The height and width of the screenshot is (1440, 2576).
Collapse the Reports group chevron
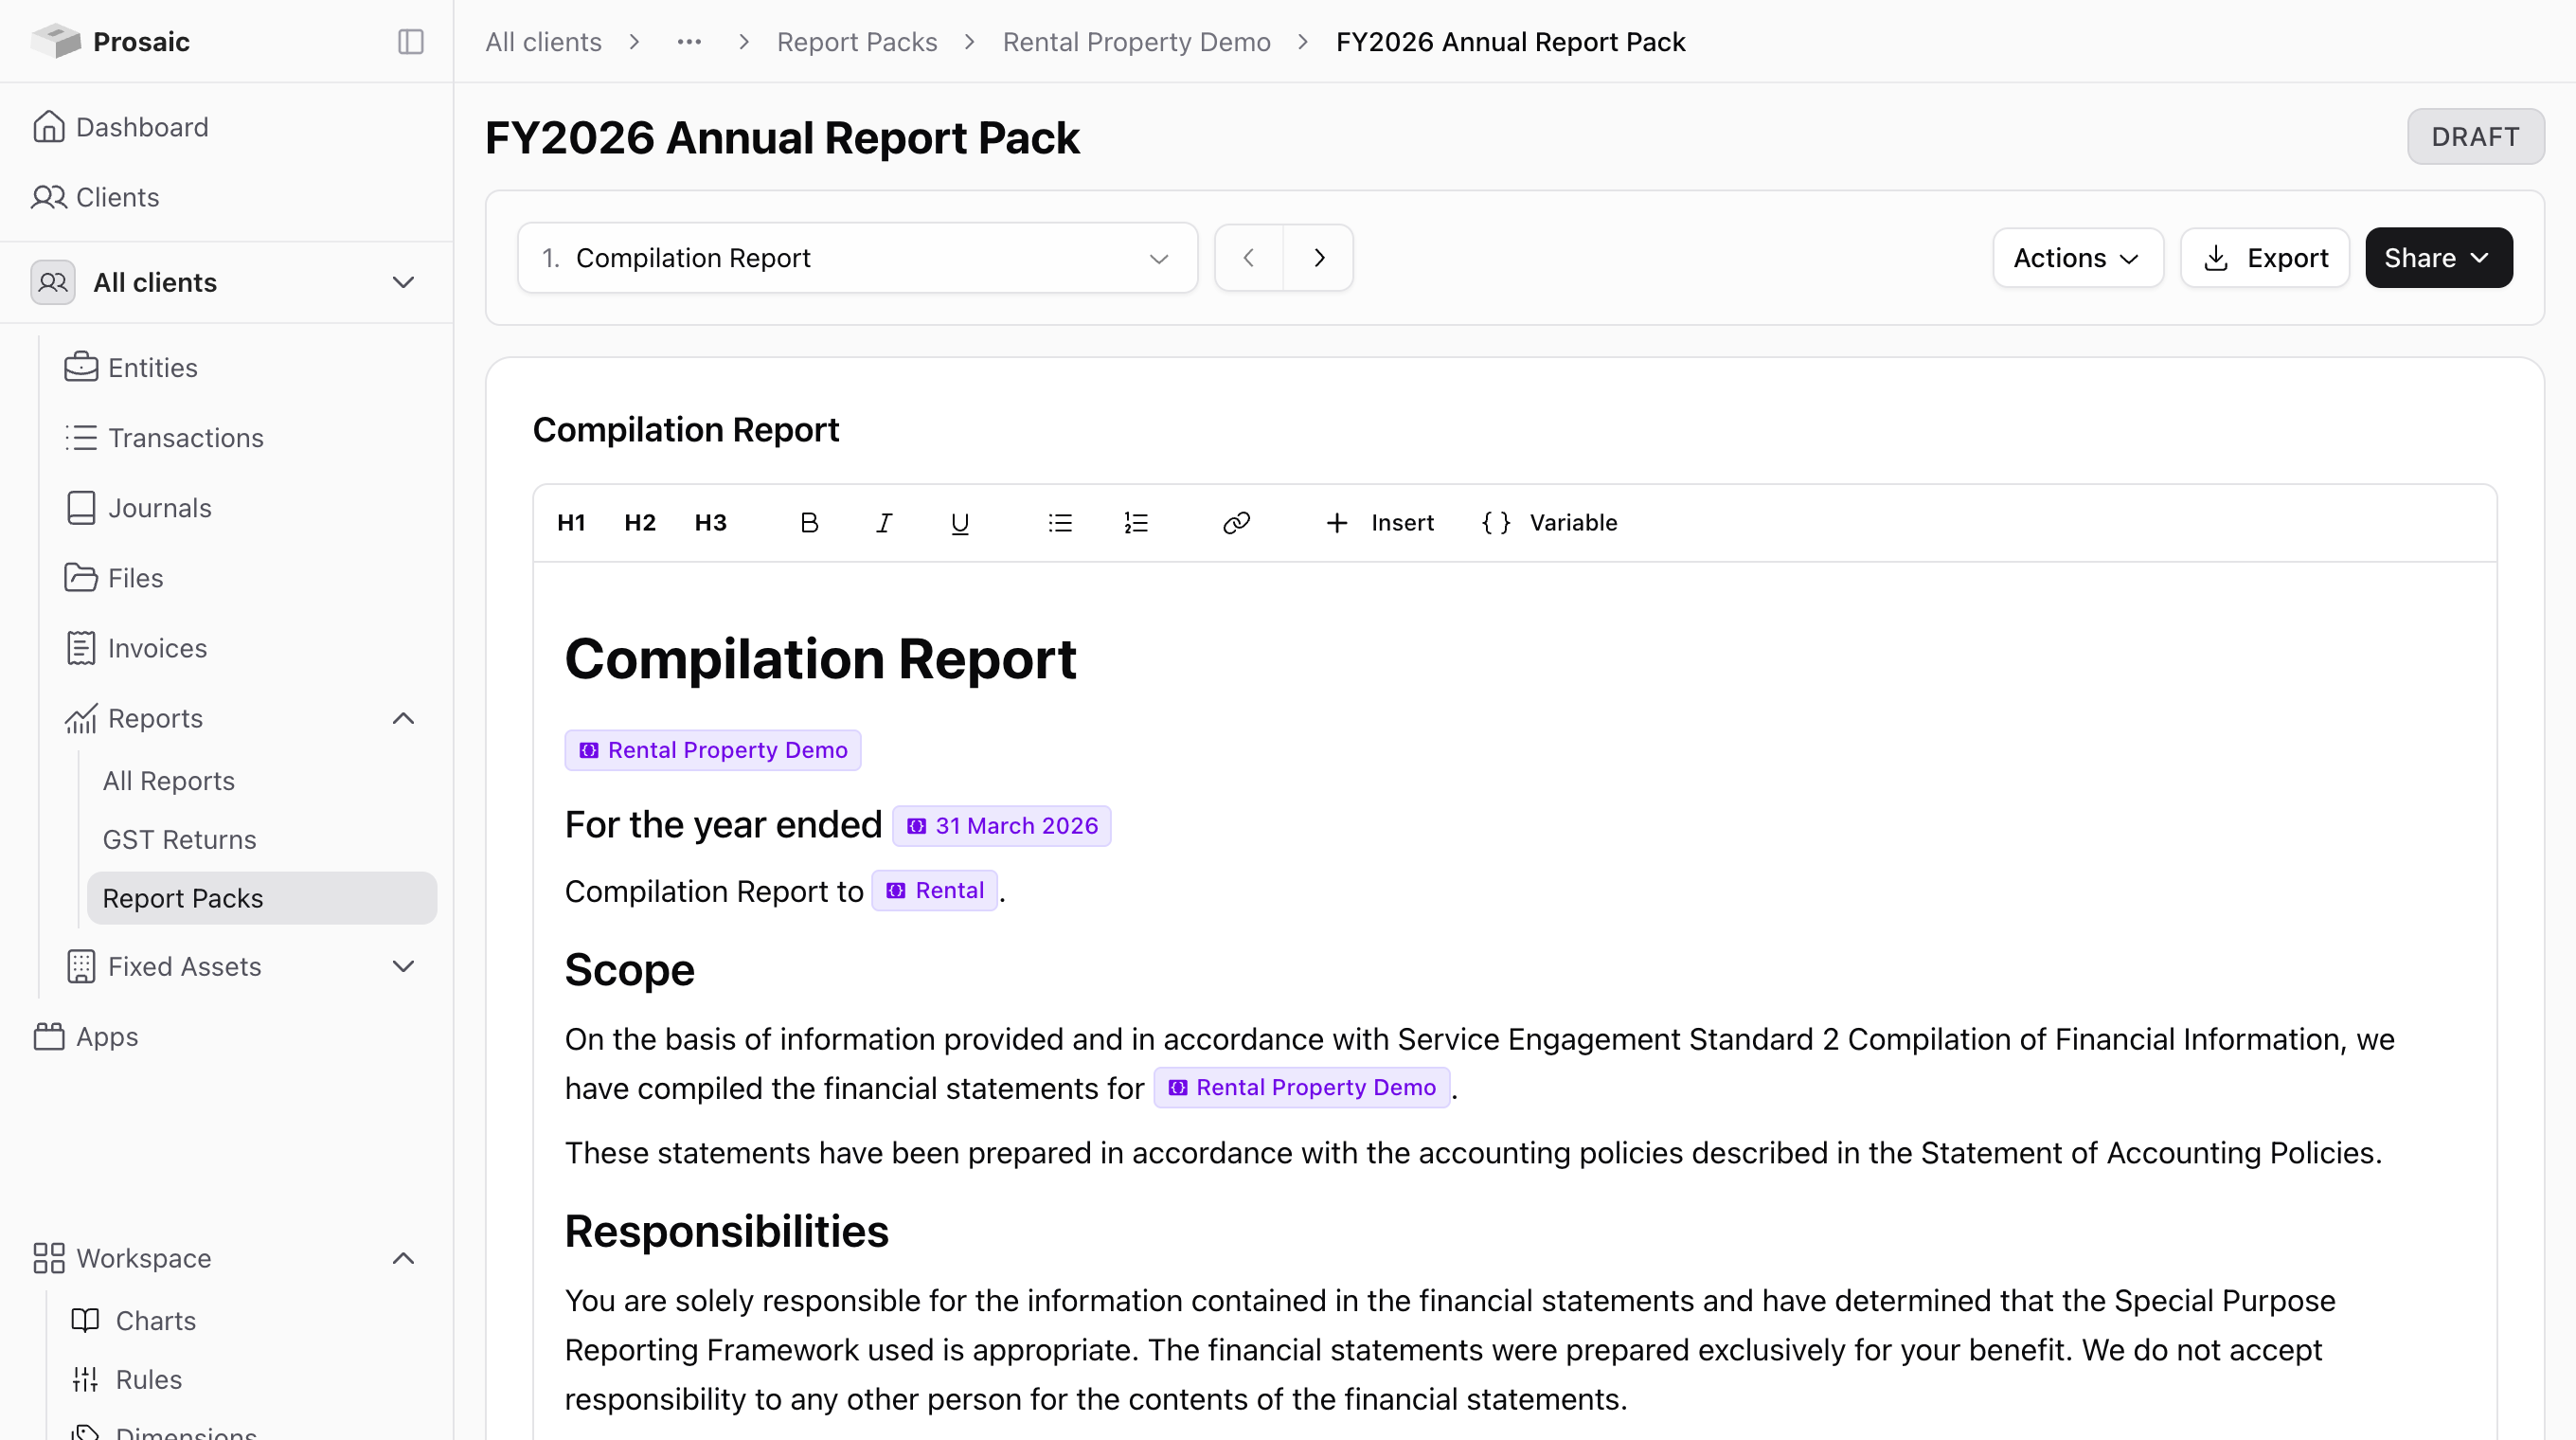[x=403, y=718]
